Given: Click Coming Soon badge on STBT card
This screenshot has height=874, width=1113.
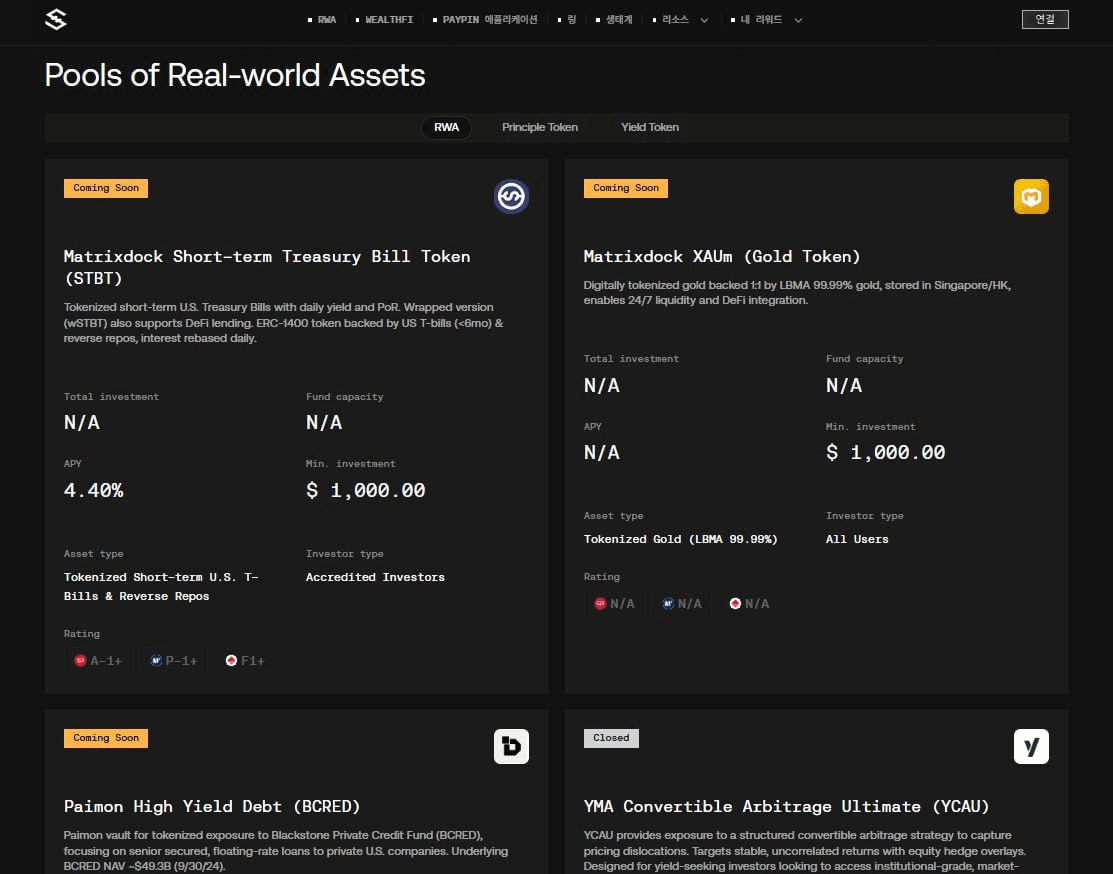Looking at the screenshot, I should (x=106, y=188).
